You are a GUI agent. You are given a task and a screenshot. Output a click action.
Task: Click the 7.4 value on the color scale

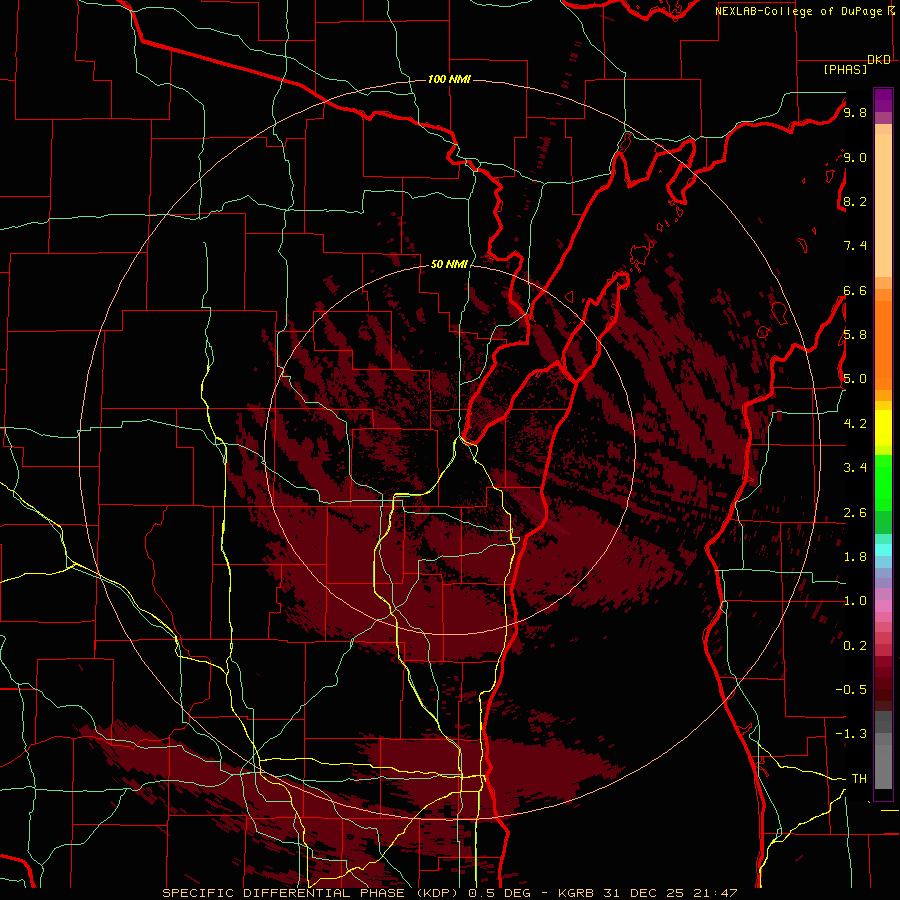(x=855, y=246)
